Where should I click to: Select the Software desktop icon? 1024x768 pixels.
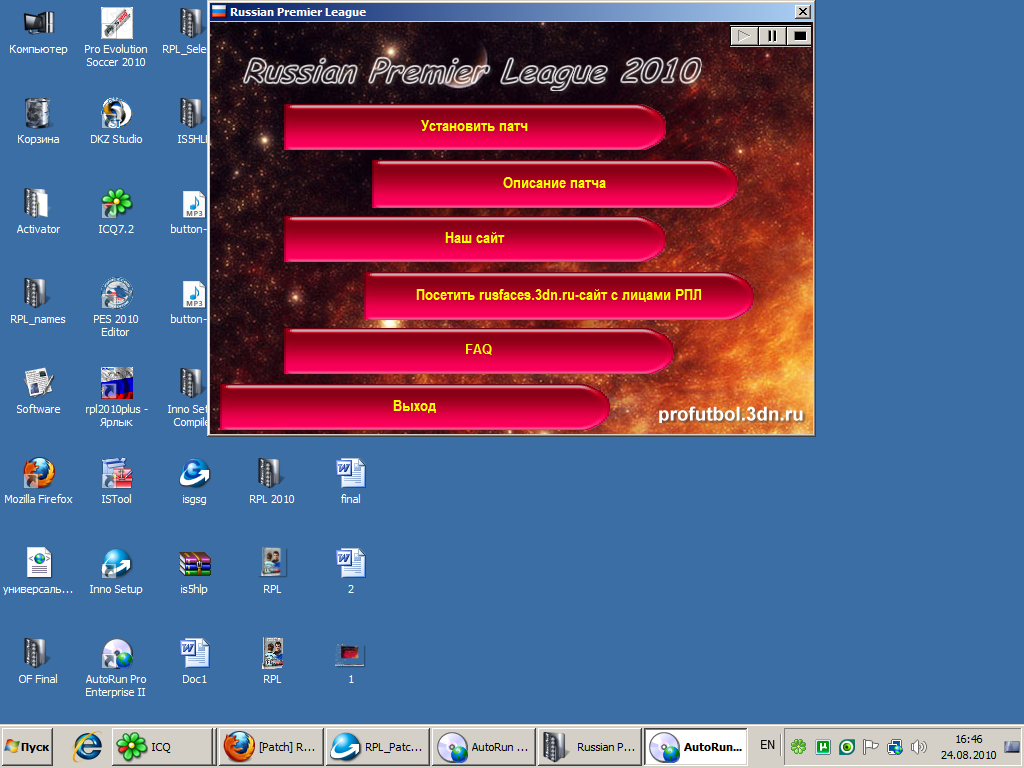pyautogui.click(x=38, y=392)
